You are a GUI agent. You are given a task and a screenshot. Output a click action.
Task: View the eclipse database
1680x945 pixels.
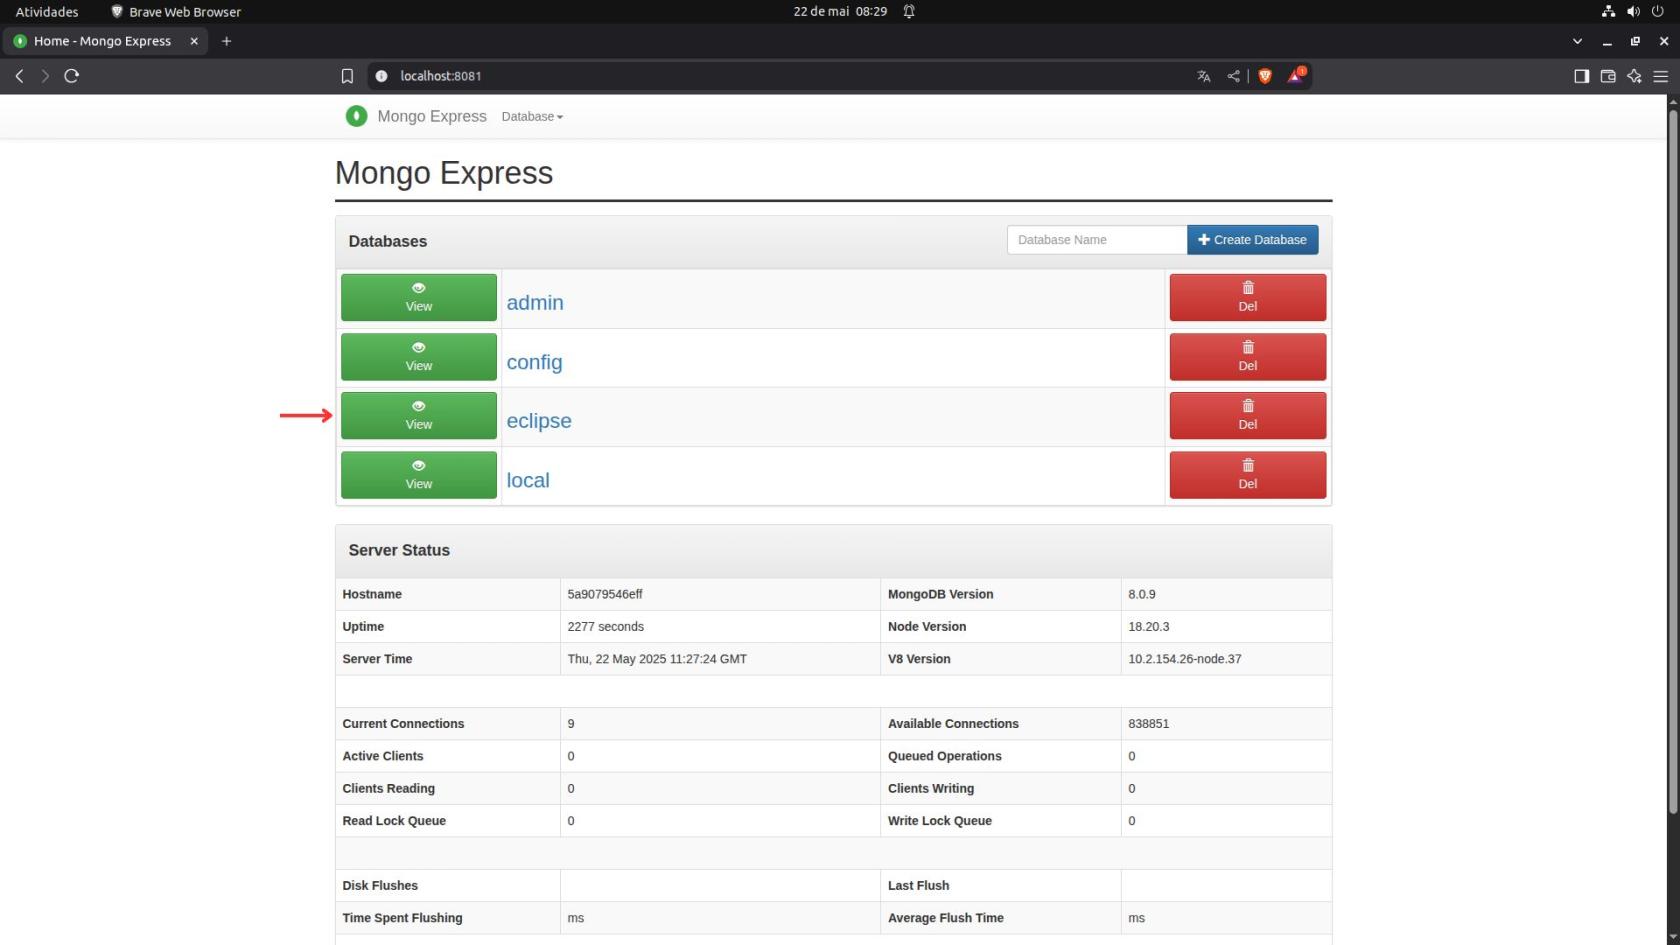(x=419, y=415)
